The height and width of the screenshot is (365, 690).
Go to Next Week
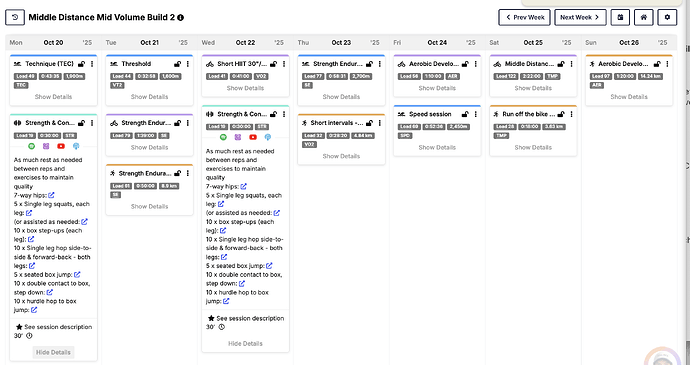tap(580, 18)
